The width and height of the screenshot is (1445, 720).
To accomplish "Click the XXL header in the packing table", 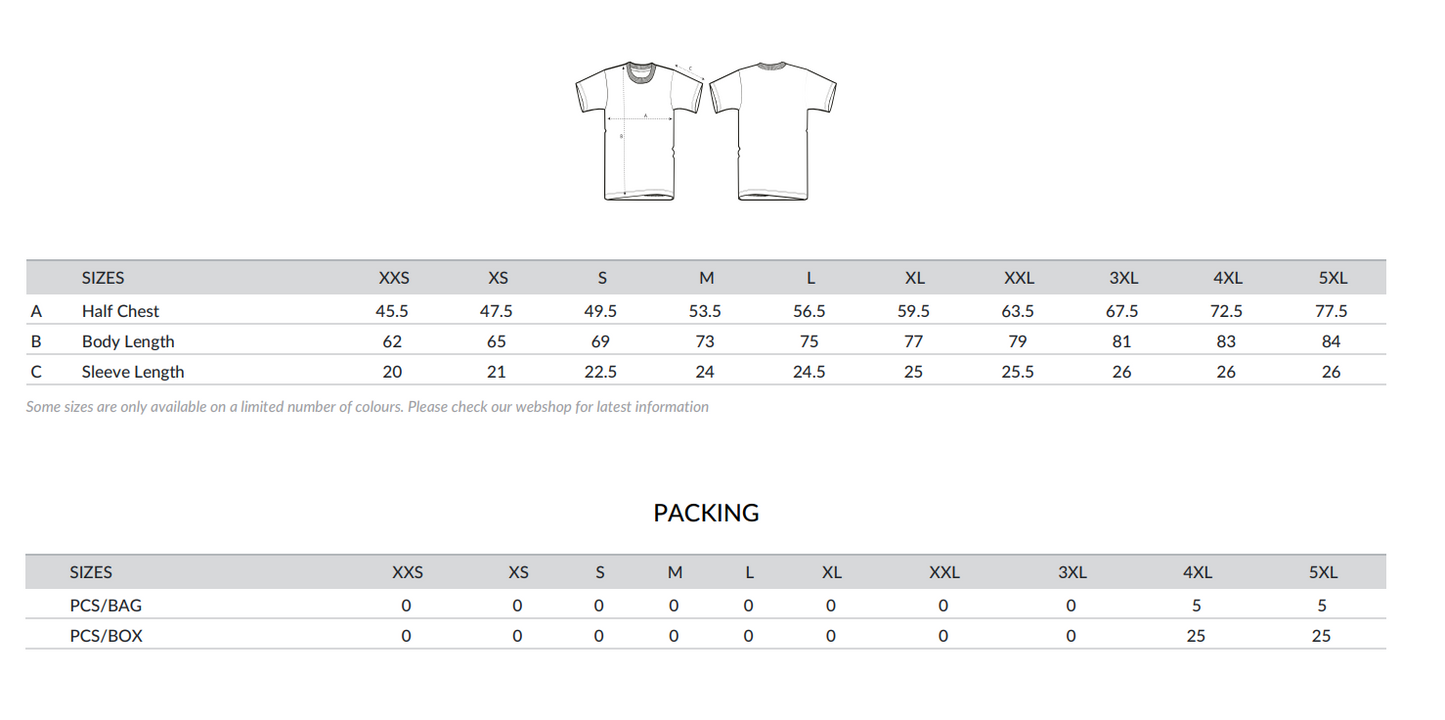I will [x=944, y=572].
